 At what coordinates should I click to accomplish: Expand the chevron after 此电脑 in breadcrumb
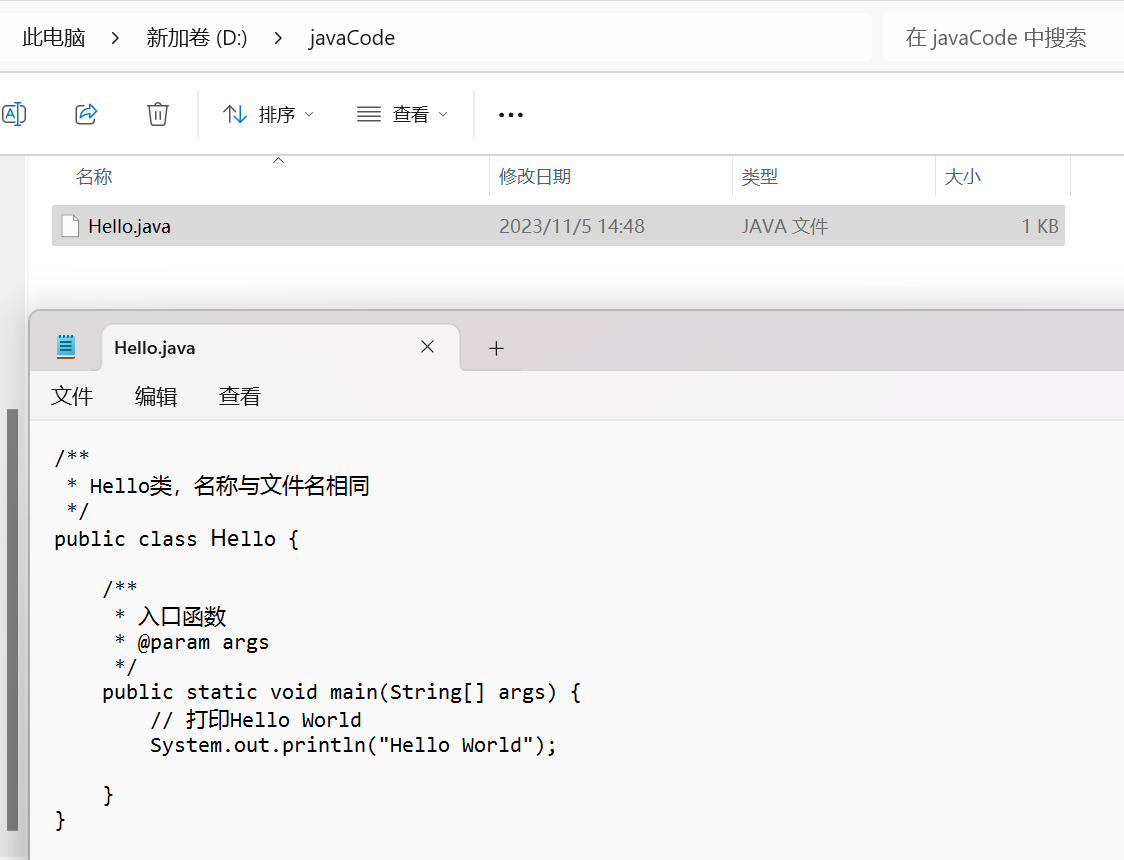pos(116,38)
